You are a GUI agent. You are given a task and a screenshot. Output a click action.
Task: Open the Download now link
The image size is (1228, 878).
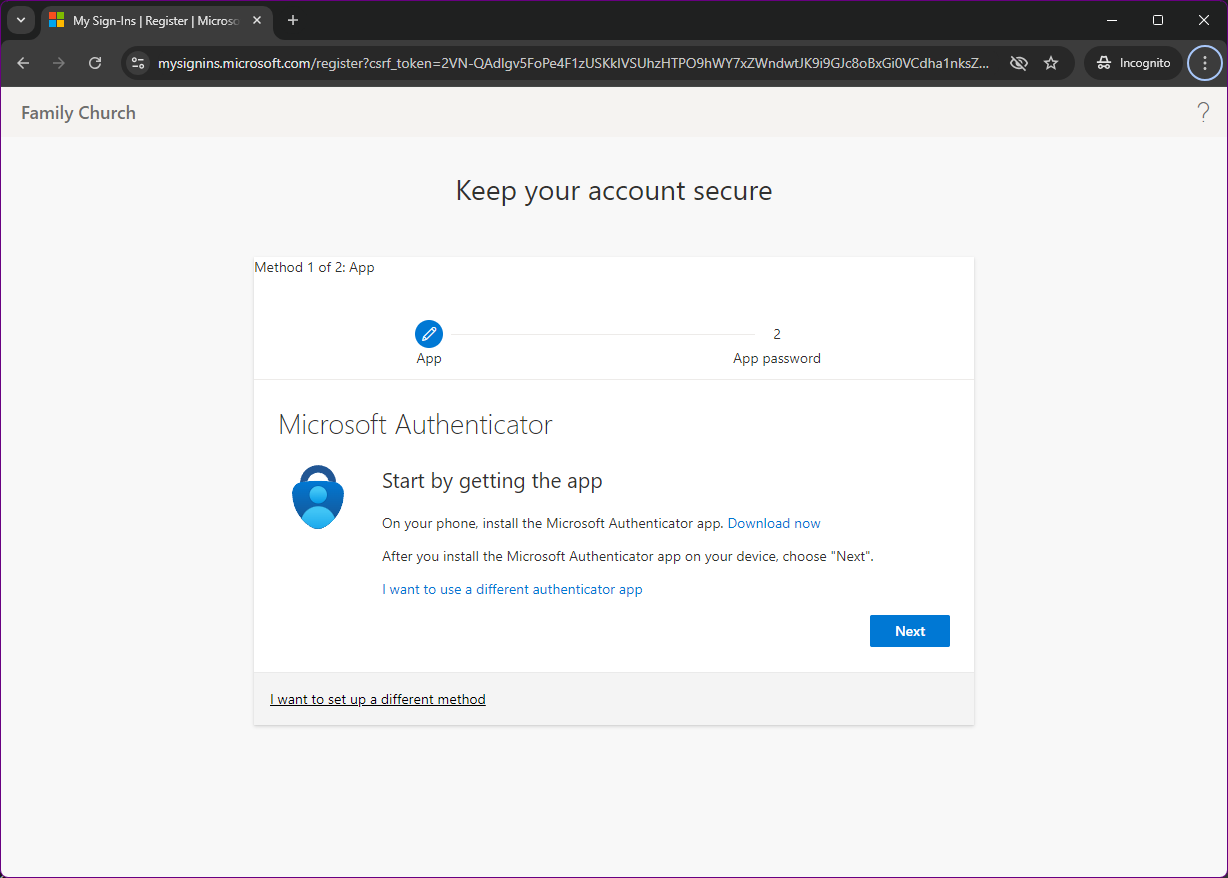tap(774, 523)
